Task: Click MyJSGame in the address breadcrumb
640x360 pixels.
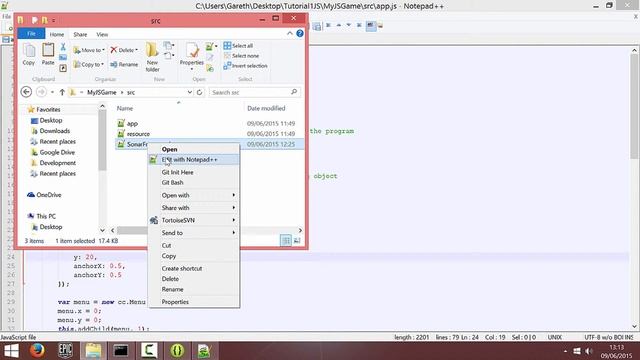Action: (x=102, y=92)
